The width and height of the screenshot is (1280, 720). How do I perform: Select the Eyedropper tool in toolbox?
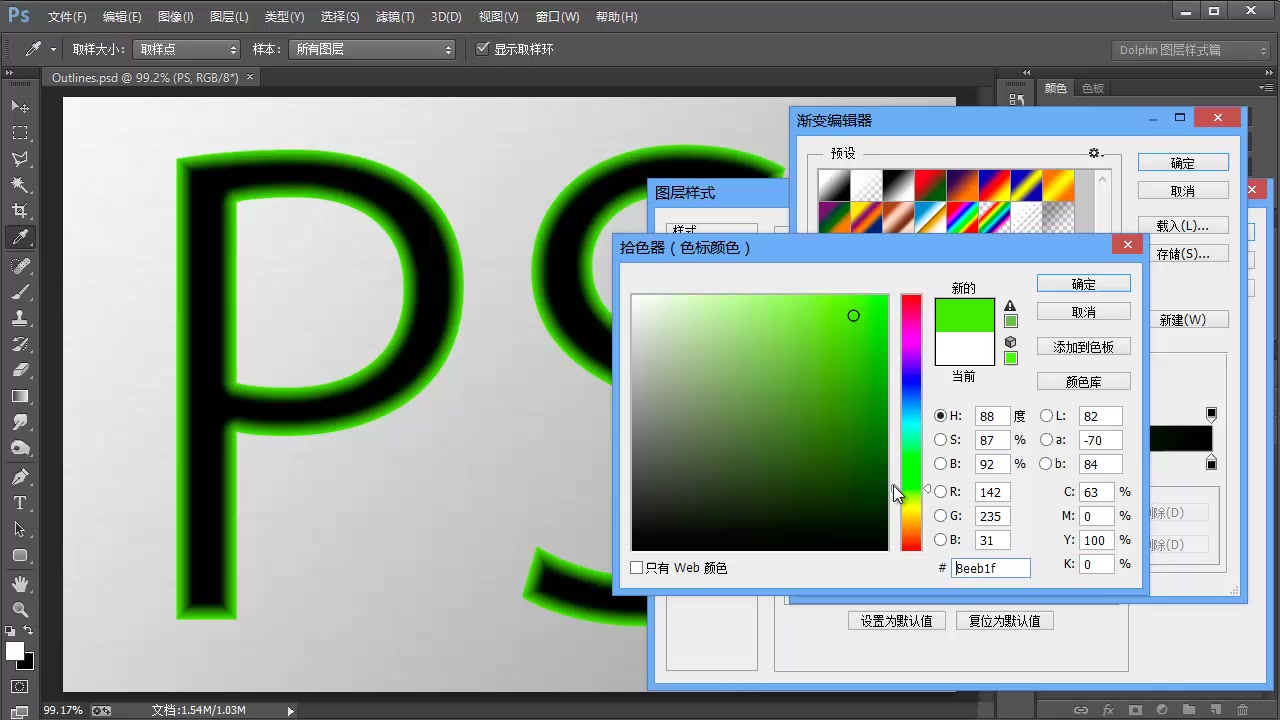(20, 238)
